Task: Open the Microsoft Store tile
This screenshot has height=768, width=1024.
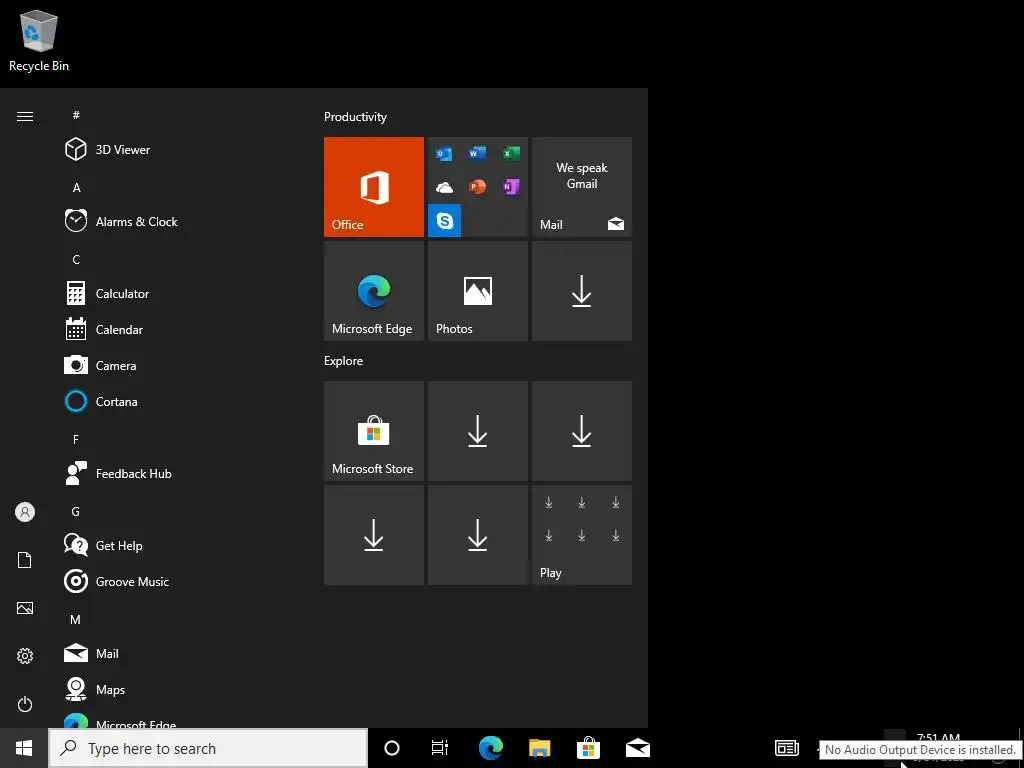Action: coord(374,431)
